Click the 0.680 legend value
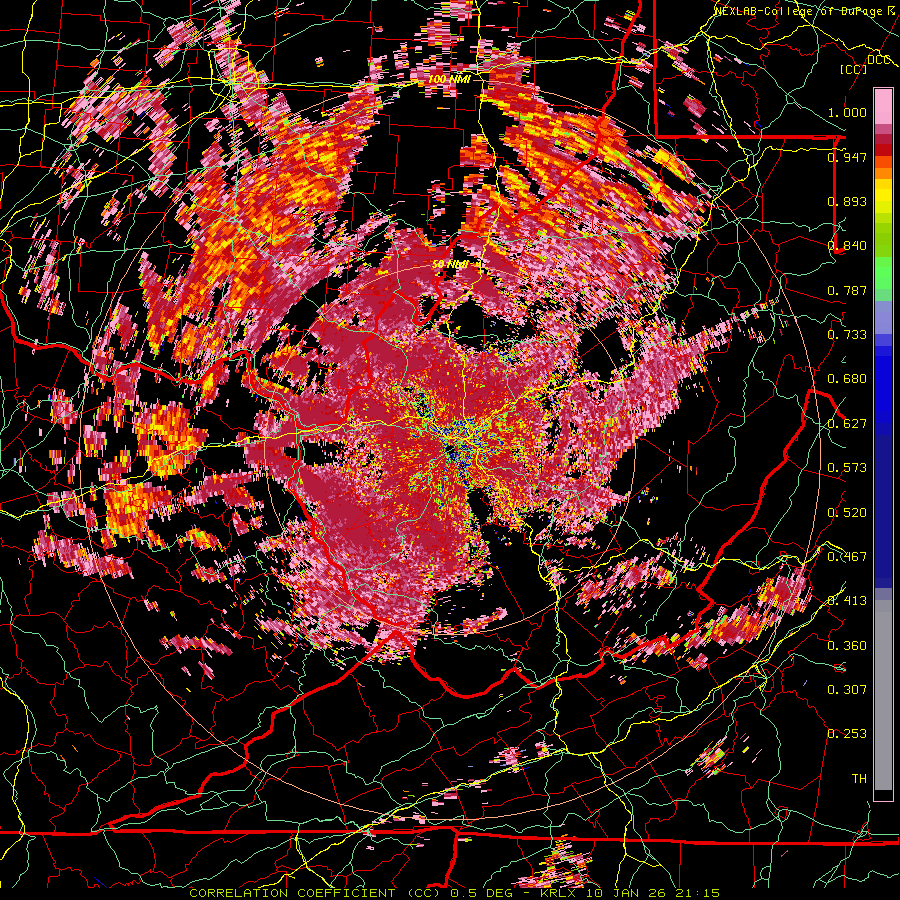Image resolution: width=900 pixels, height=900 pixels. pos(847,379)
